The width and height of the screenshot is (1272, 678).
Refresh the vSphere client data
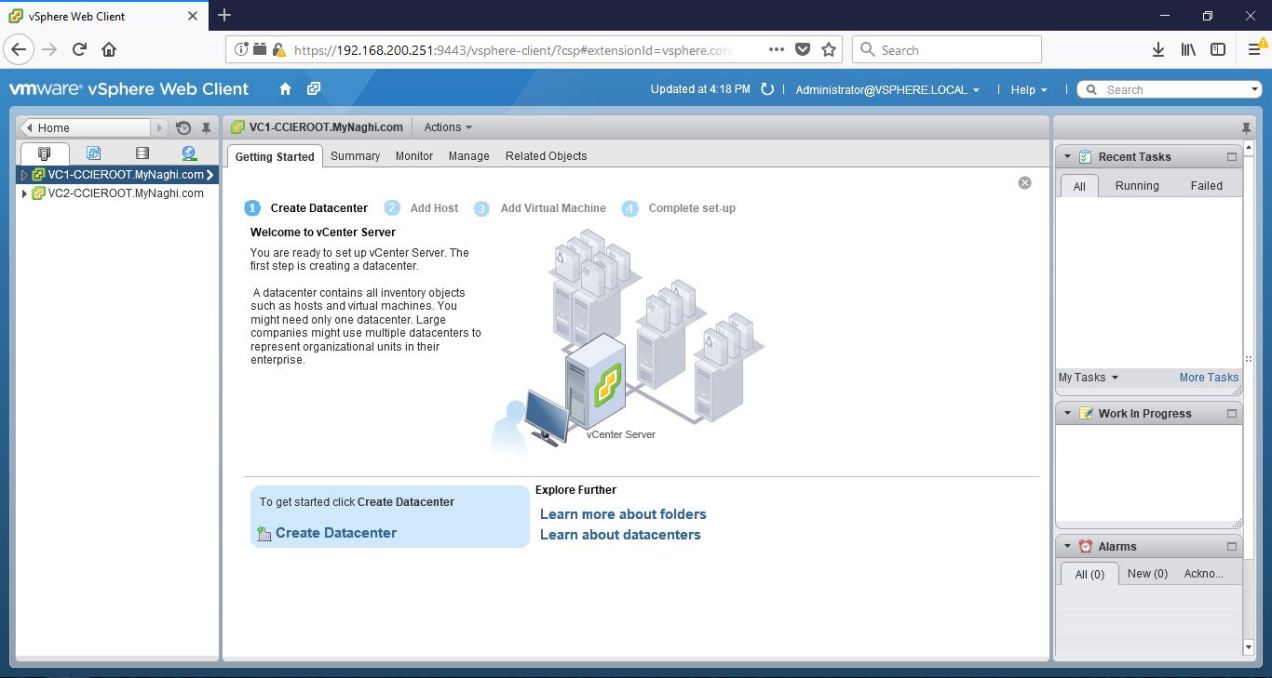click(x=767, y=89)
